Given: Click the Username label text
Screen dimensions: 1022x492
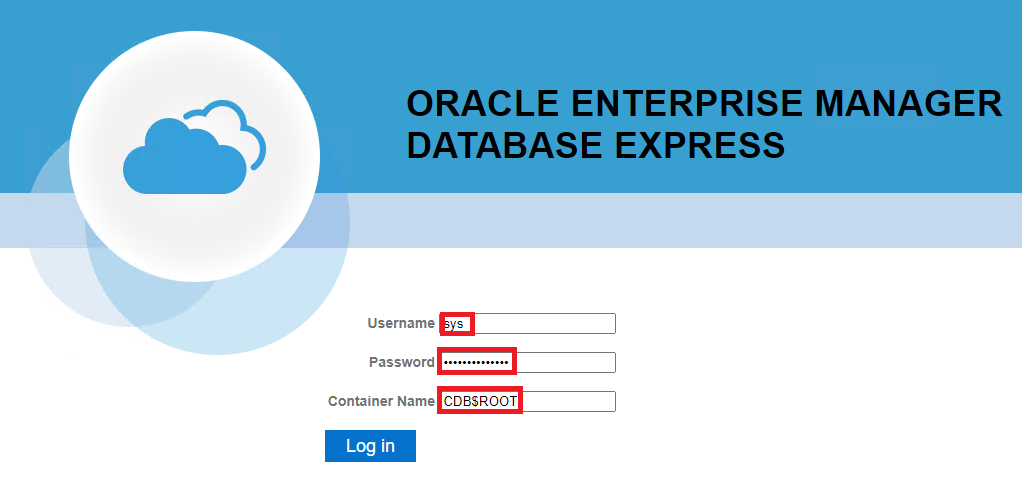Looking at the screenshot, I should 401,323.
